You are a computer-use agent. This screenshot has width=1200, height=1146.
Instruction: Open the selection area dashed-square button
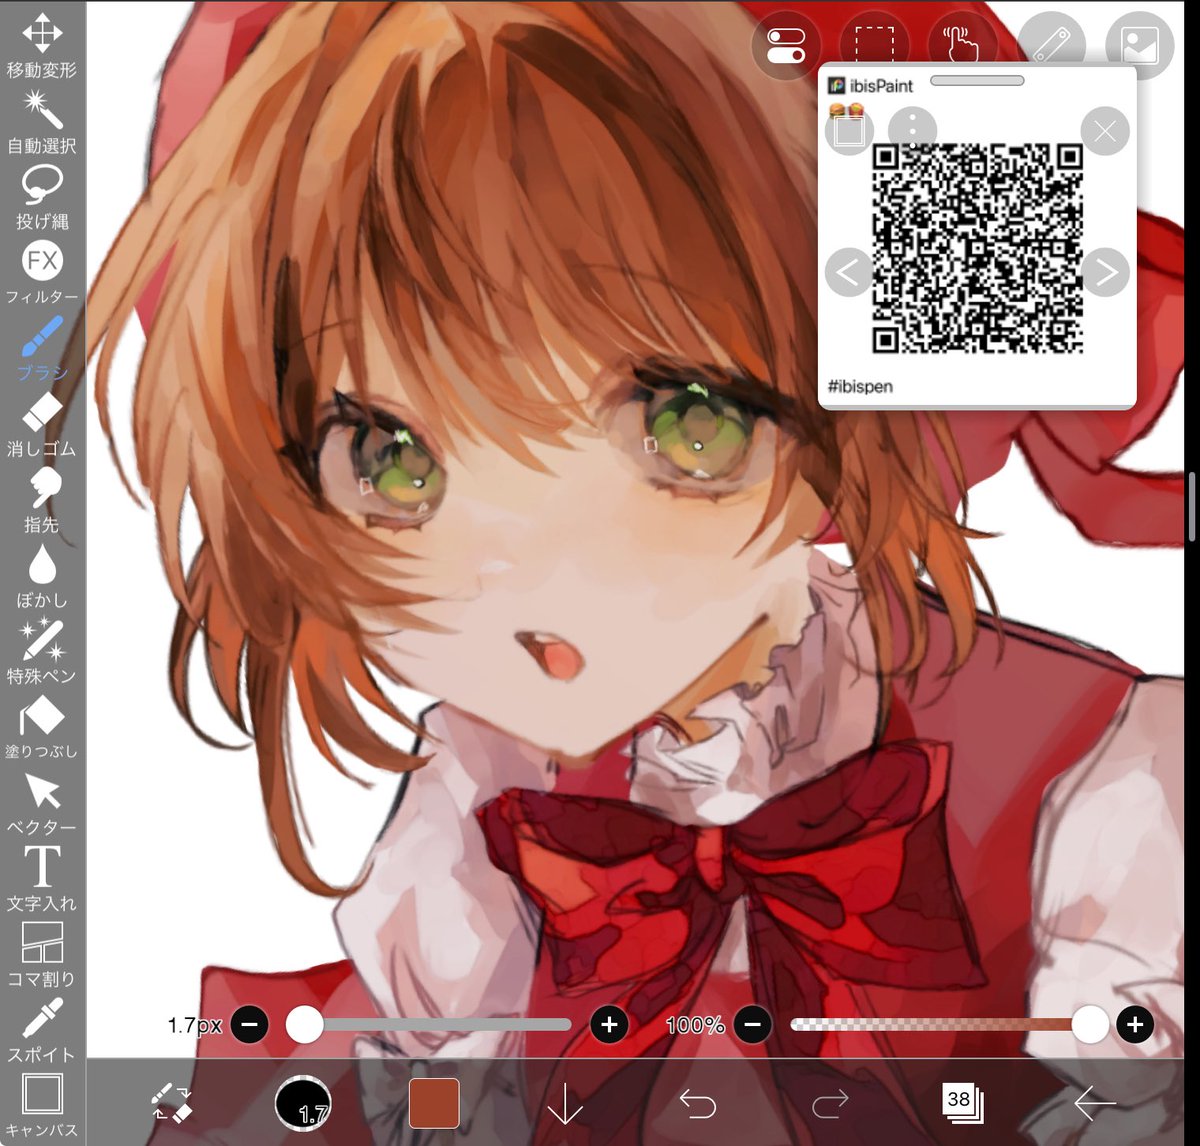pyautogui.click(x=874, y=45)
